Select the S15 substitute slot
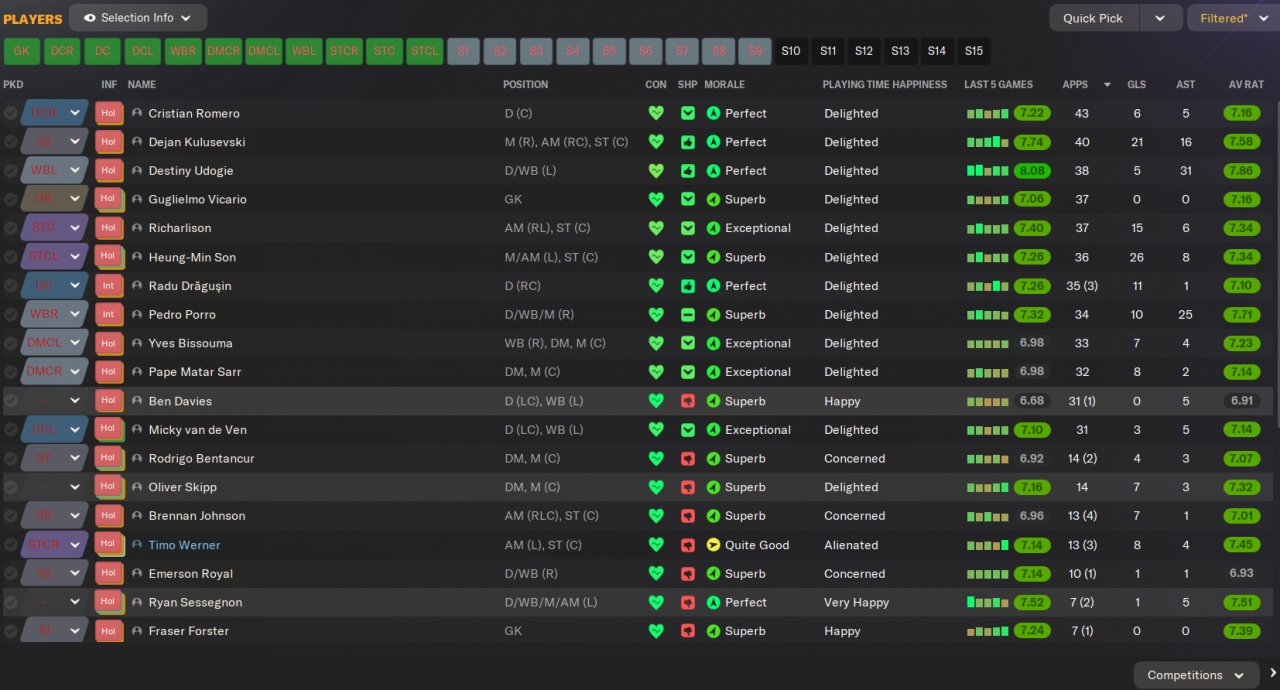Image resolution: width=1280 pixels, height=690 pixels. point(973,51)
